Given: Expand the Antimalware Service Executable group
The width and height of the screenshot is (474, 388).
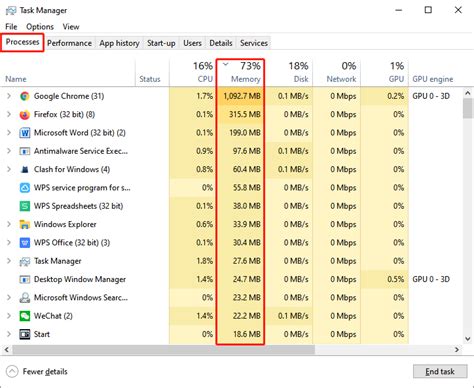Looking at the screenshot, I should 9,151.
